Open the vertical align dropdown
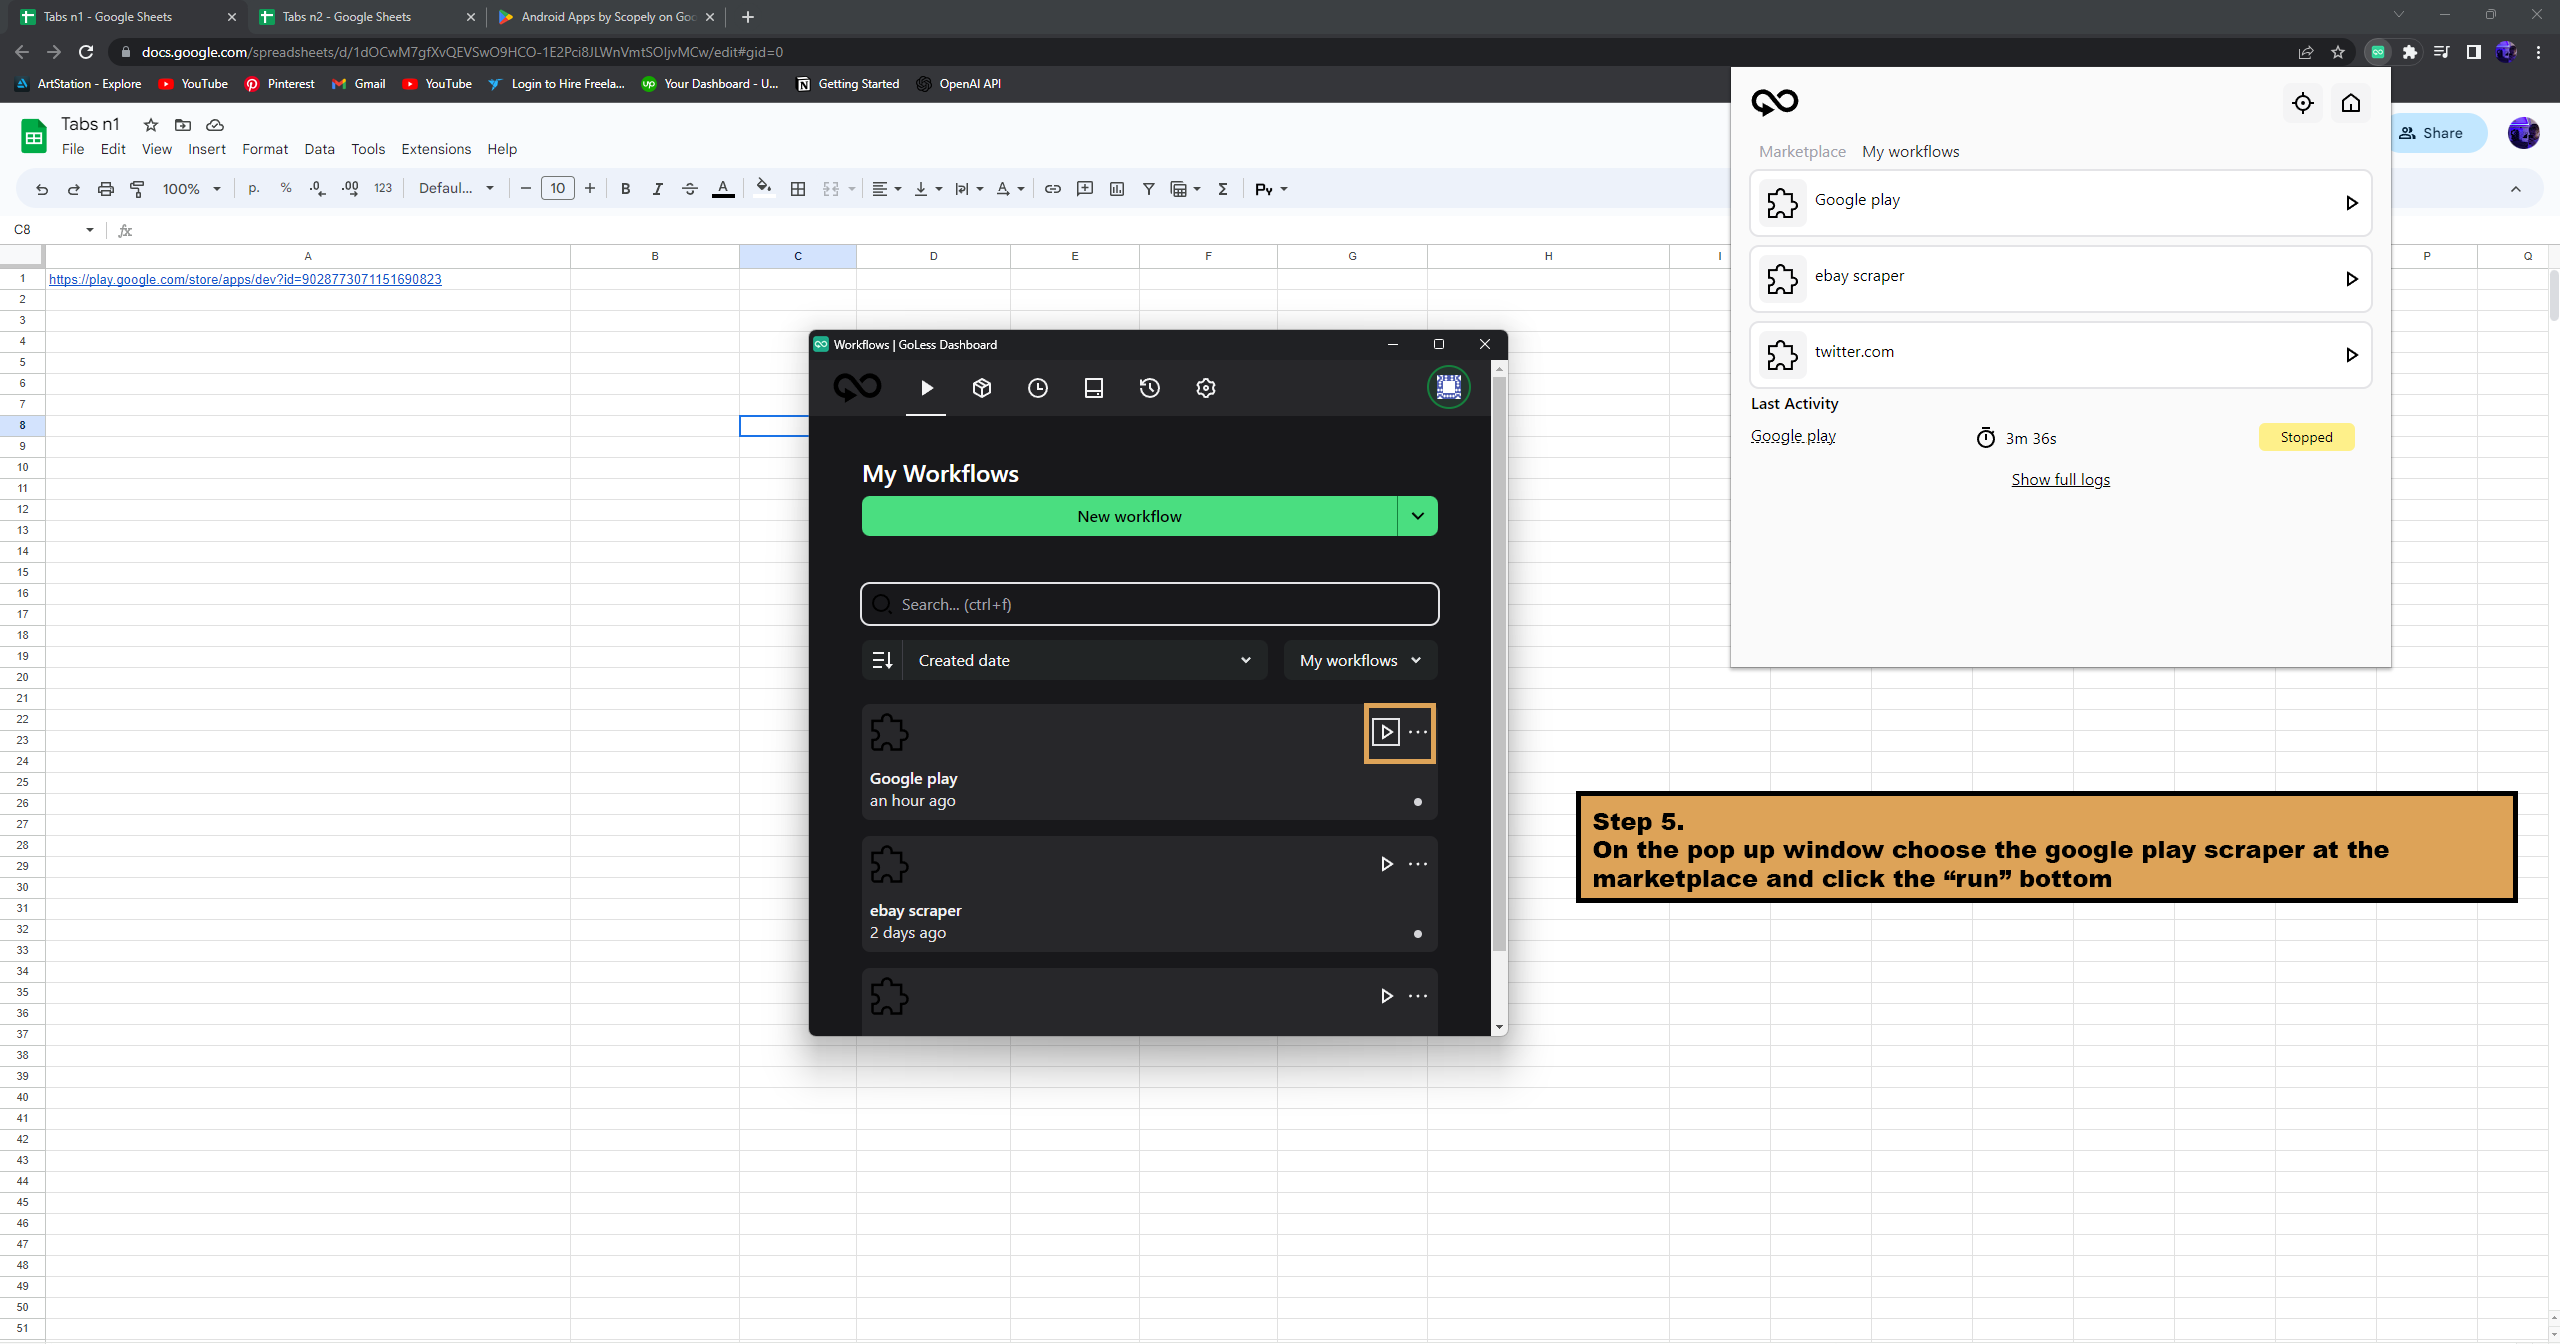This screenshot has height=1344, width=2560. (x=928, y=189)
